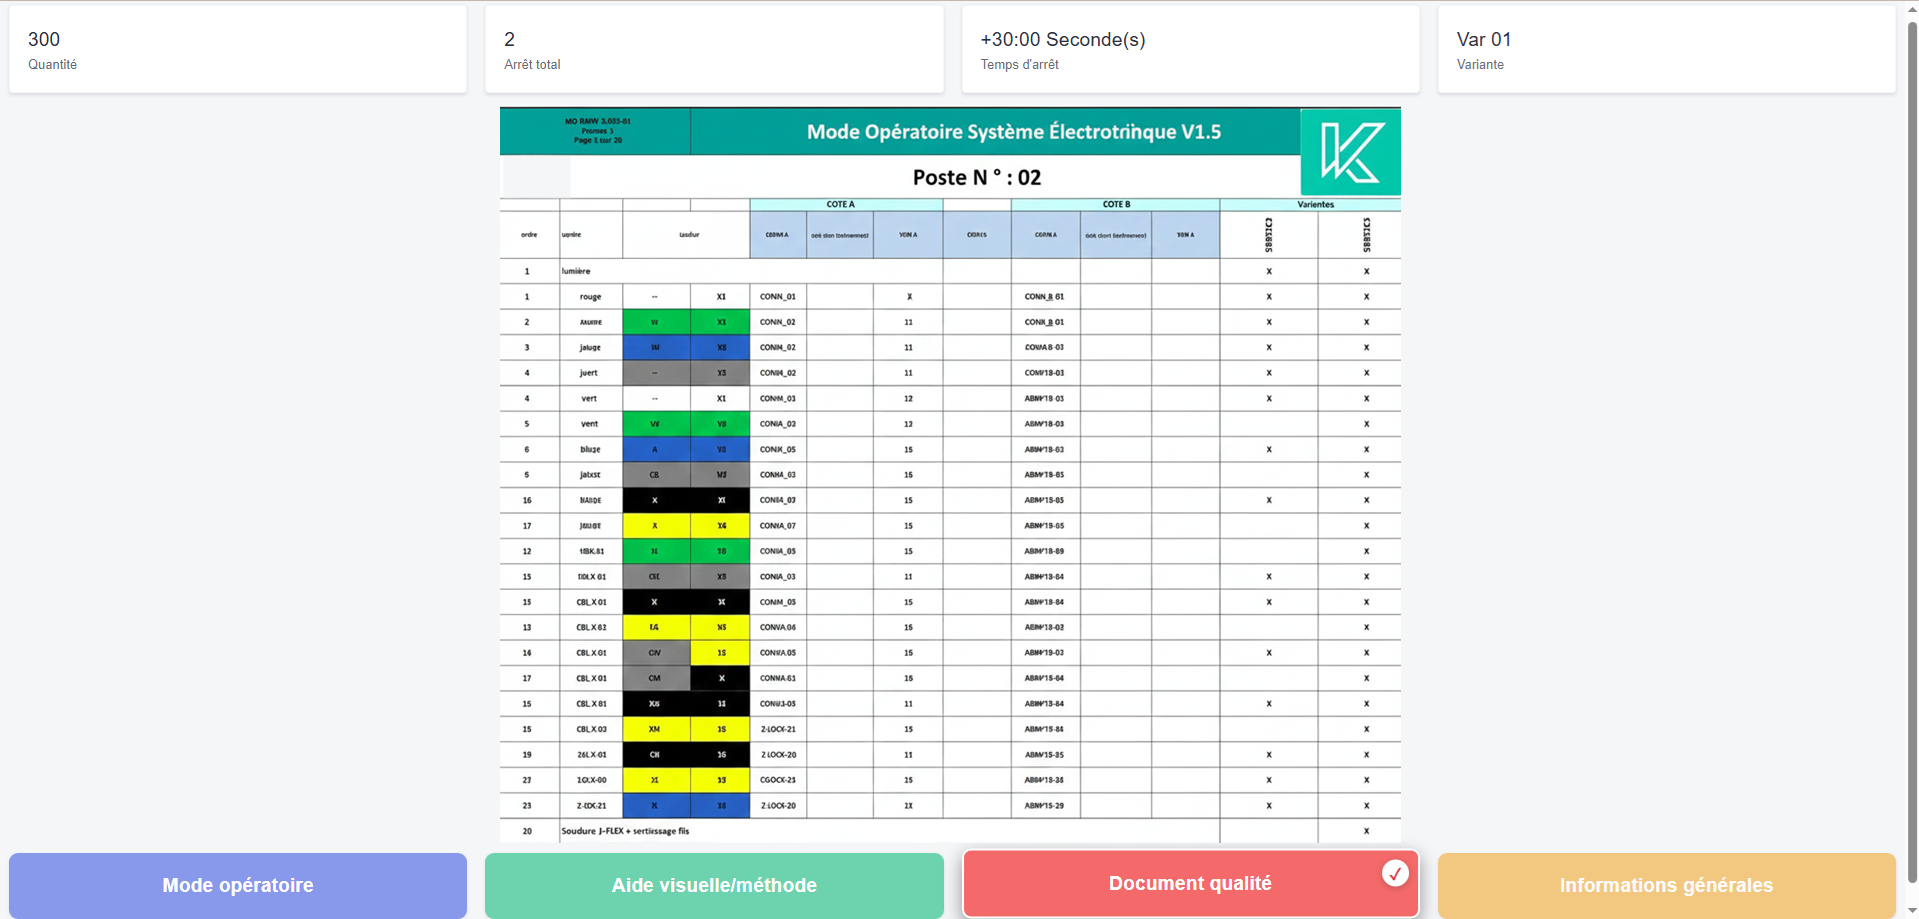Open Informations générales

tap(1666, 885)
